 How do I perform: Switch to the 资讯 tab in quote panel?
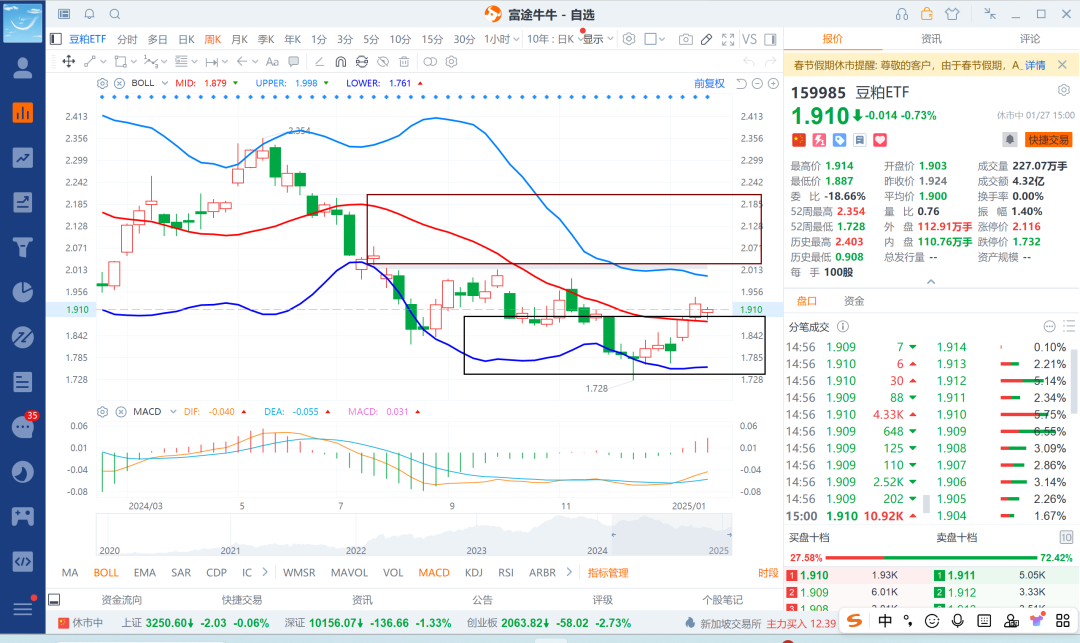coord(930,39)
